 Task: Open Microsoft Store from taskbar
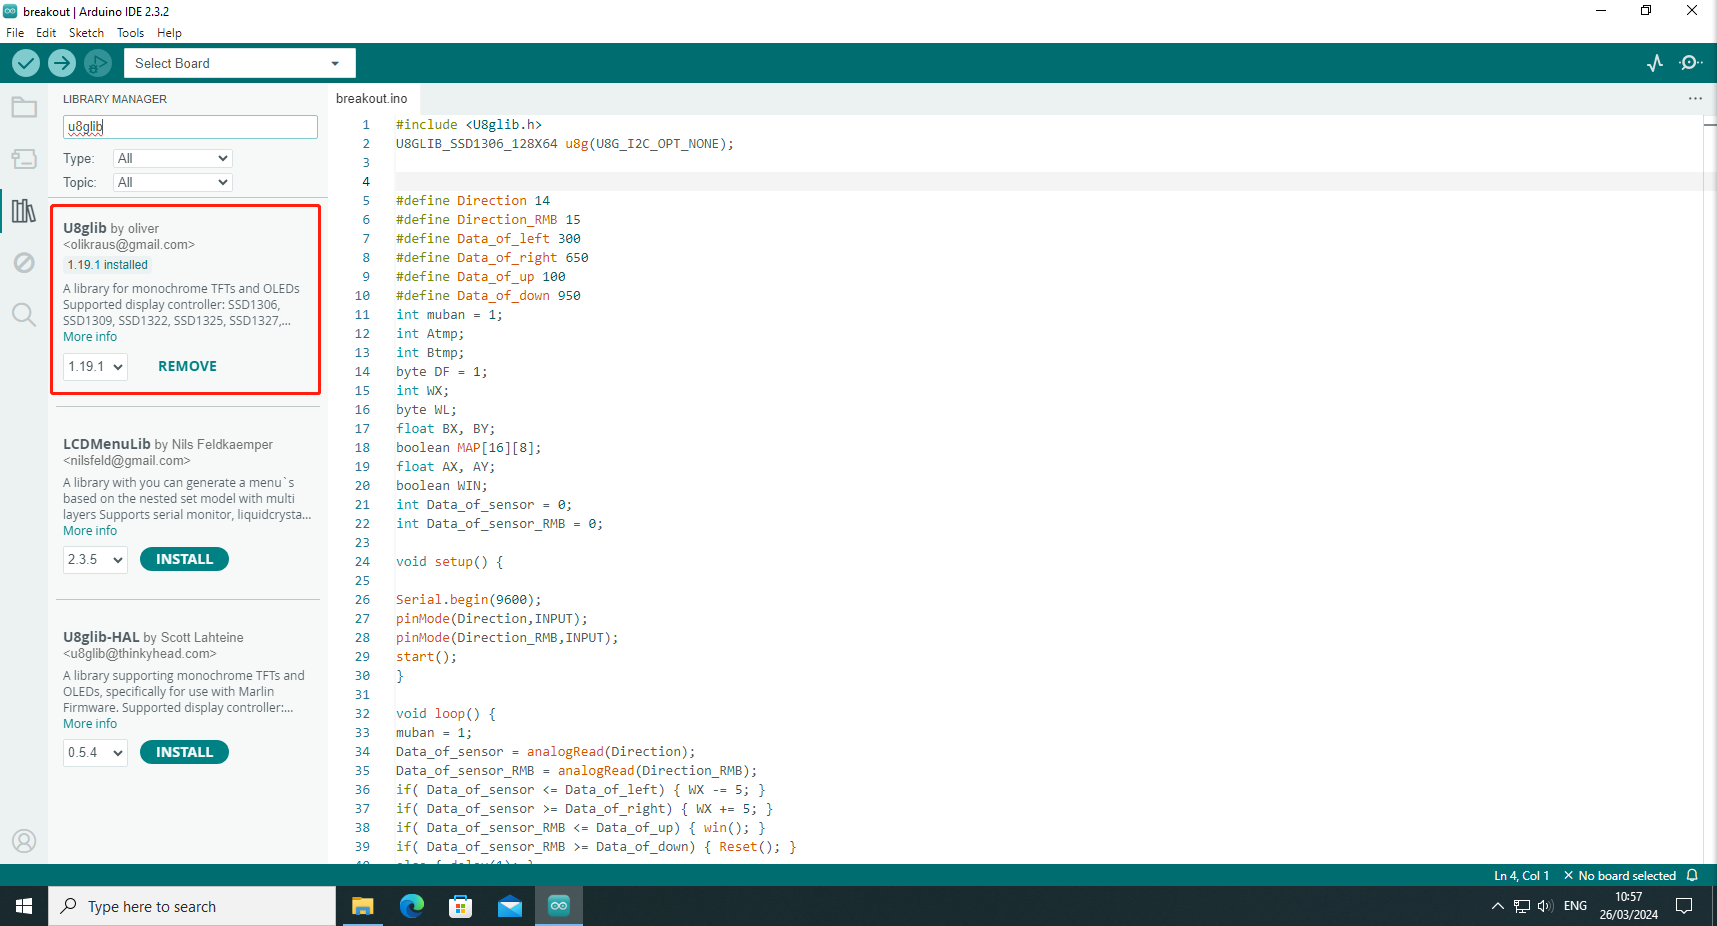point(460,906)
